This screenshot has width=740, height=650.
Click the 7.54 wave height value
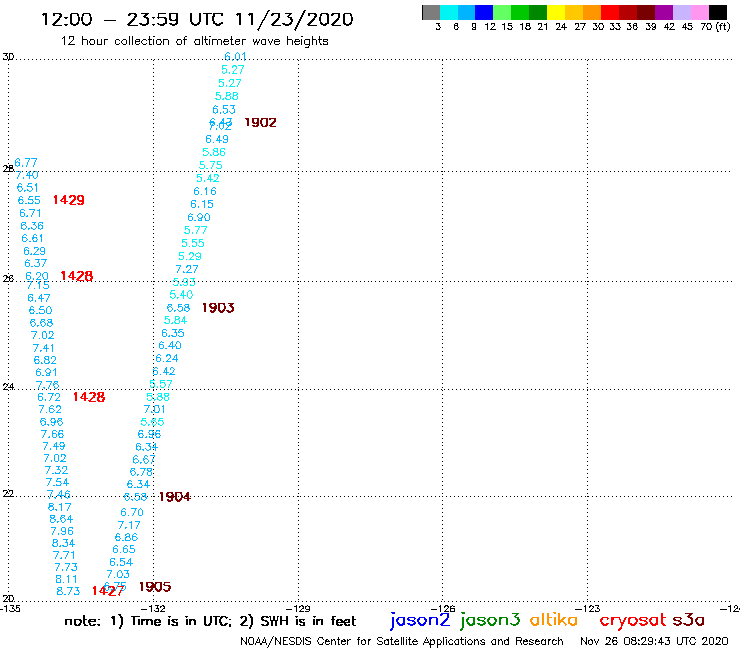coord(57,482)
